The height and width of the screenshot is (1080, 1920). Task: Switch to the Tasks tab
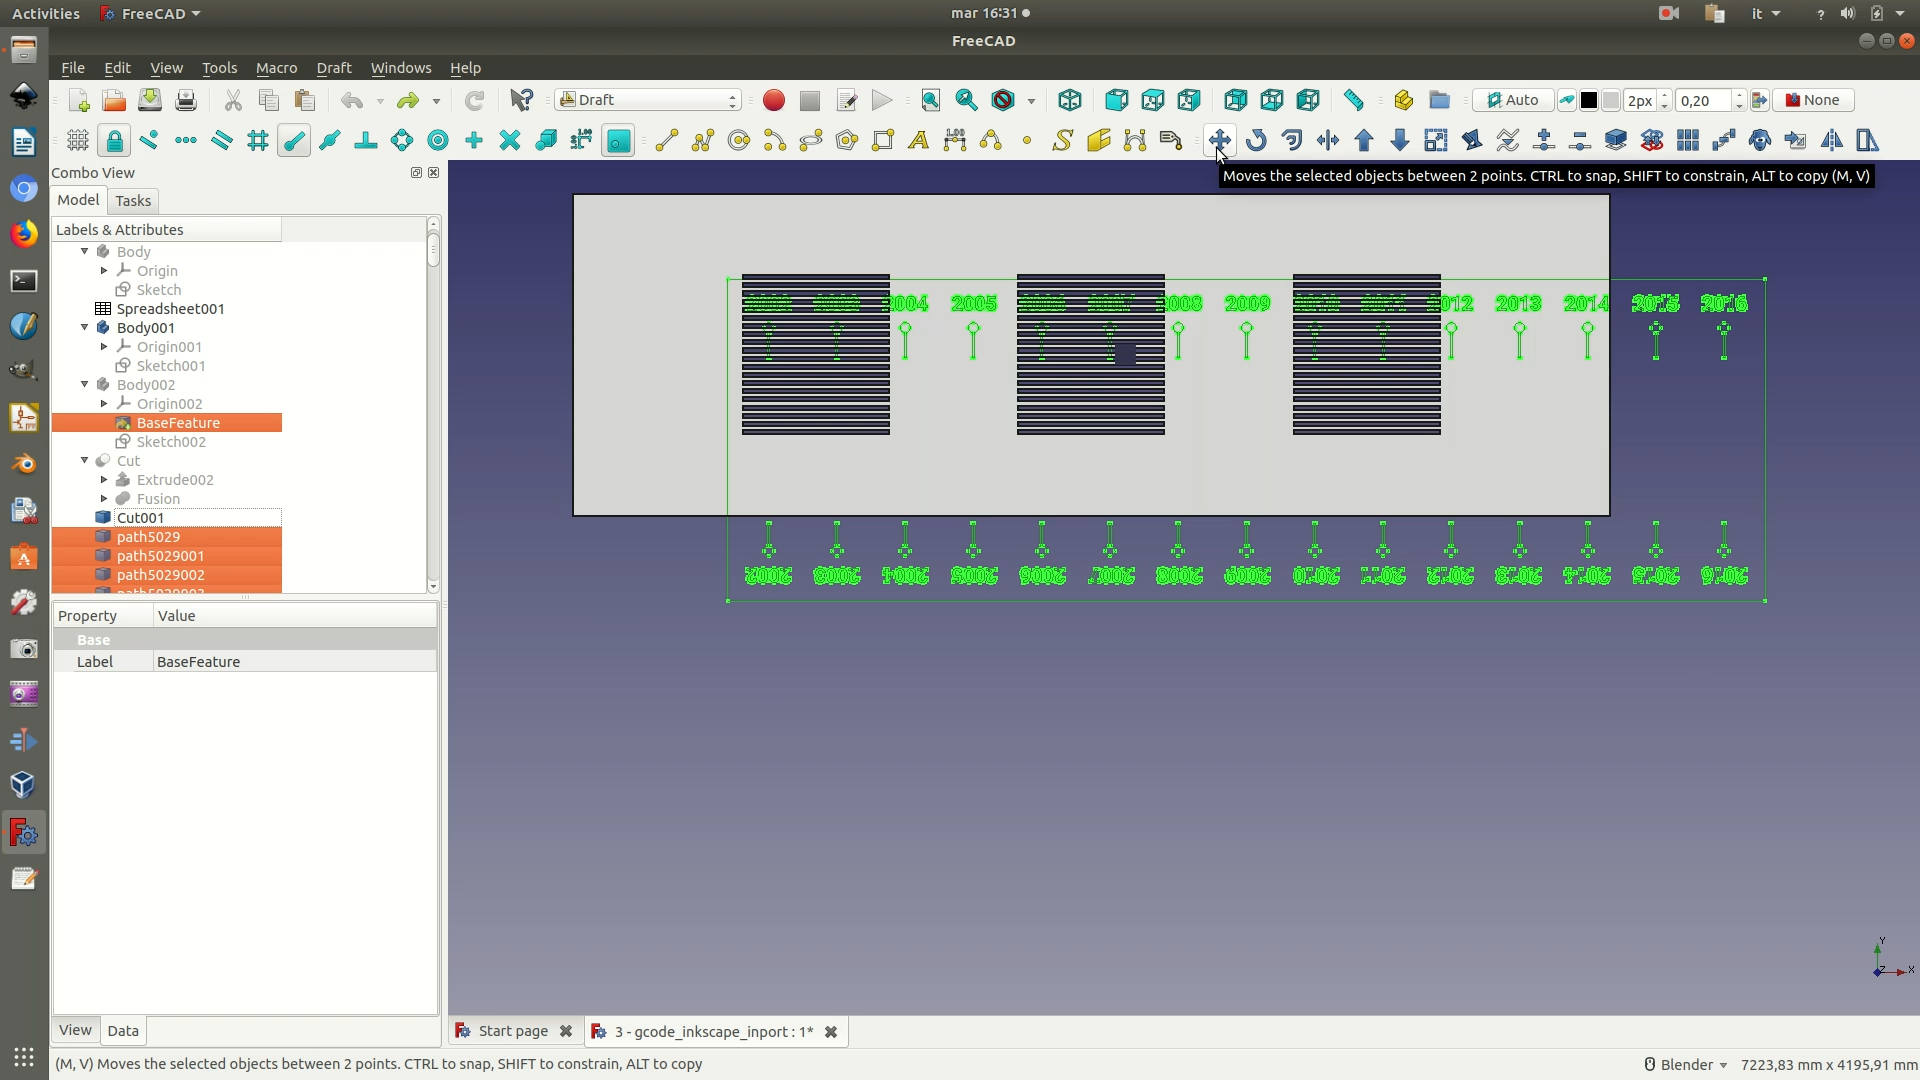pyautogui.click(x=133, y=201)
